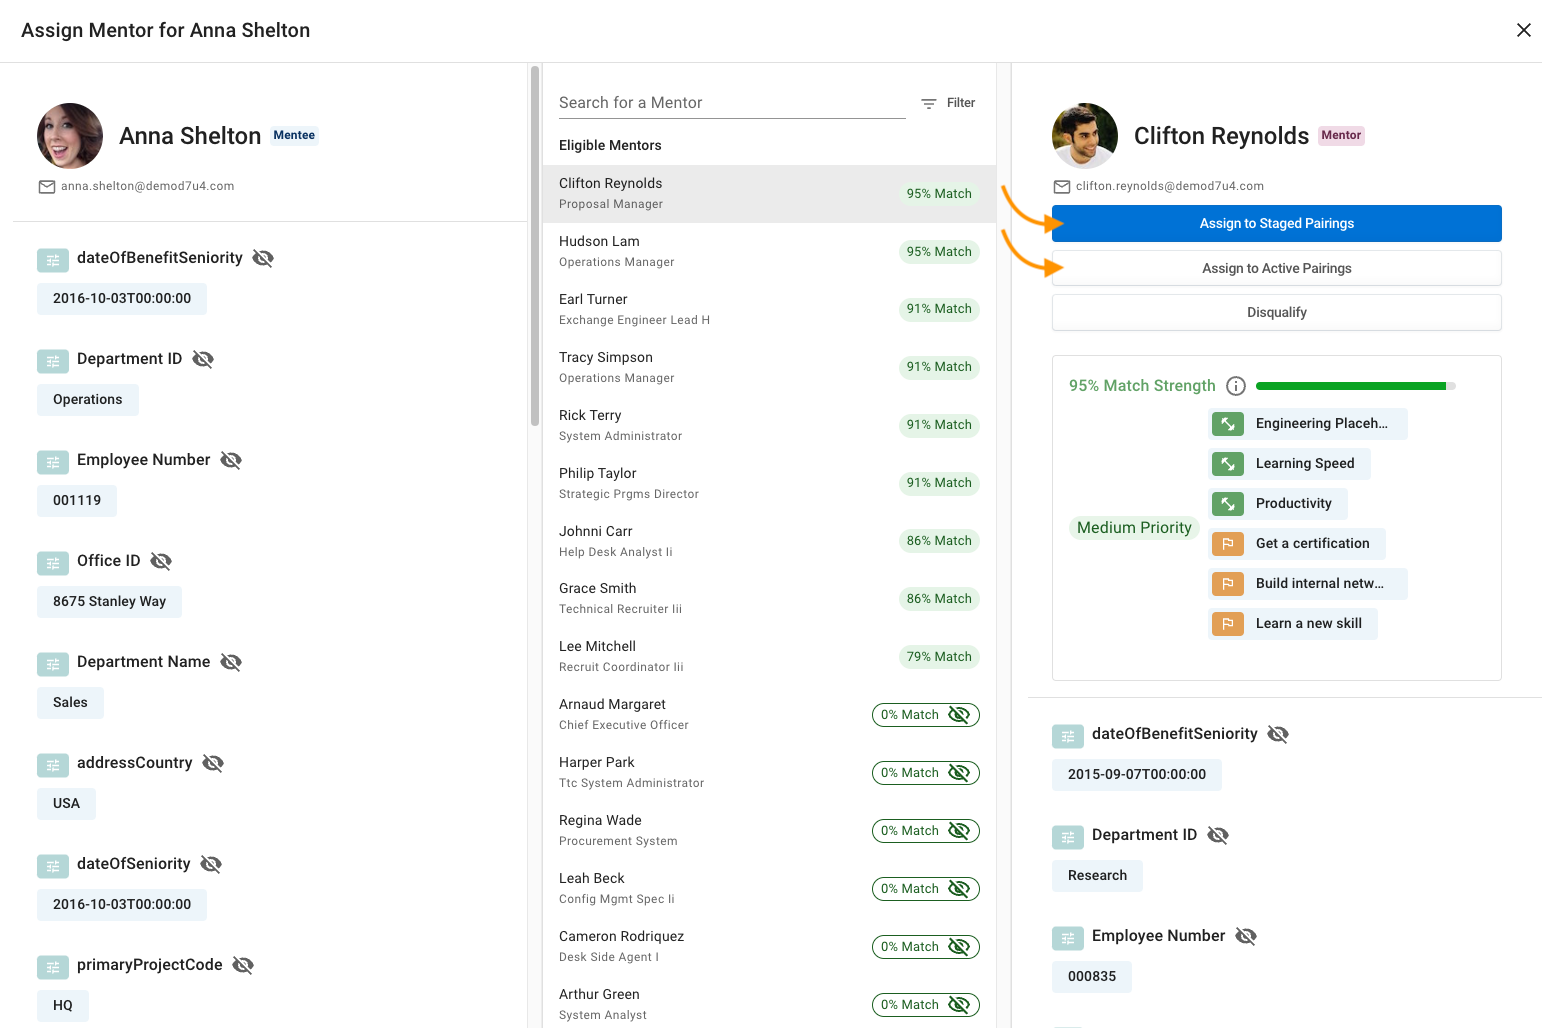Toggle visibility eye on Harper Park's 0% Match

(x=959, y=772)
